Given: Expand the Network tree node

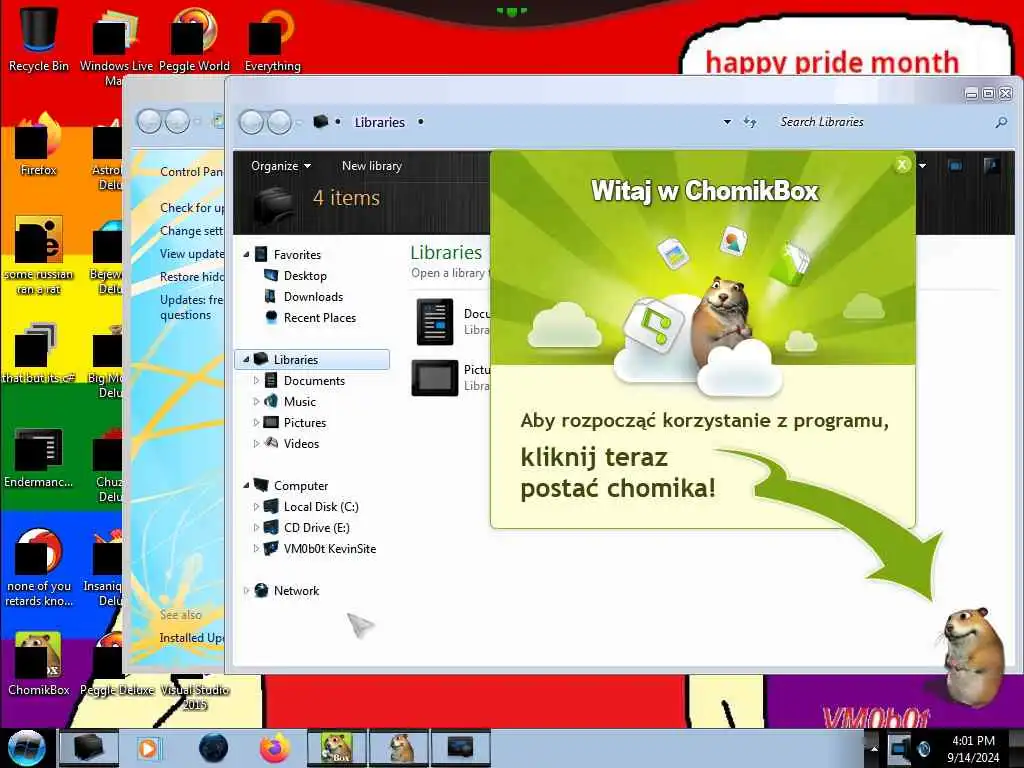Looking at the screenshot, I should coord(246,590).
